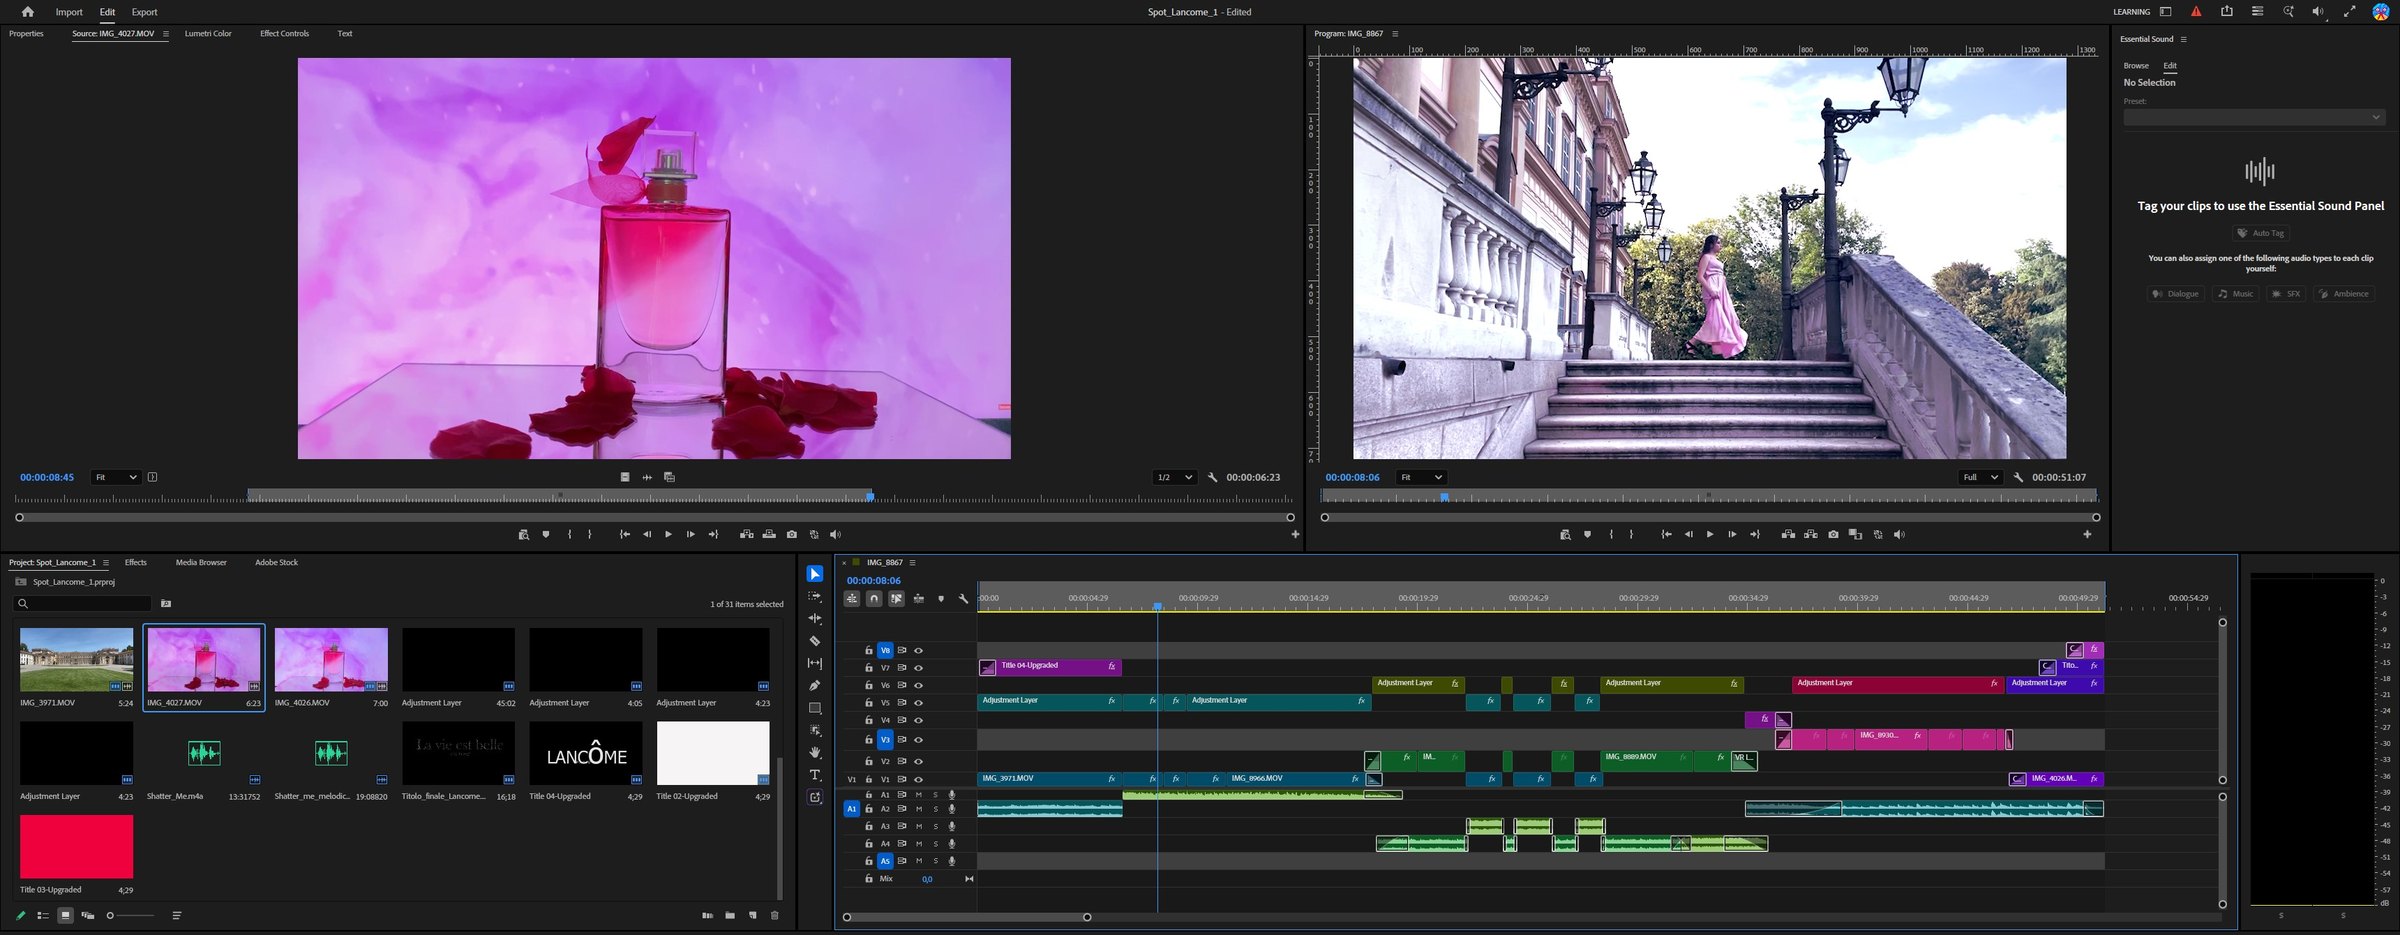Open Essential Sound Preset dropdown
The height and width of the screenshot is (935, 2400).
tap(2254, 117)
